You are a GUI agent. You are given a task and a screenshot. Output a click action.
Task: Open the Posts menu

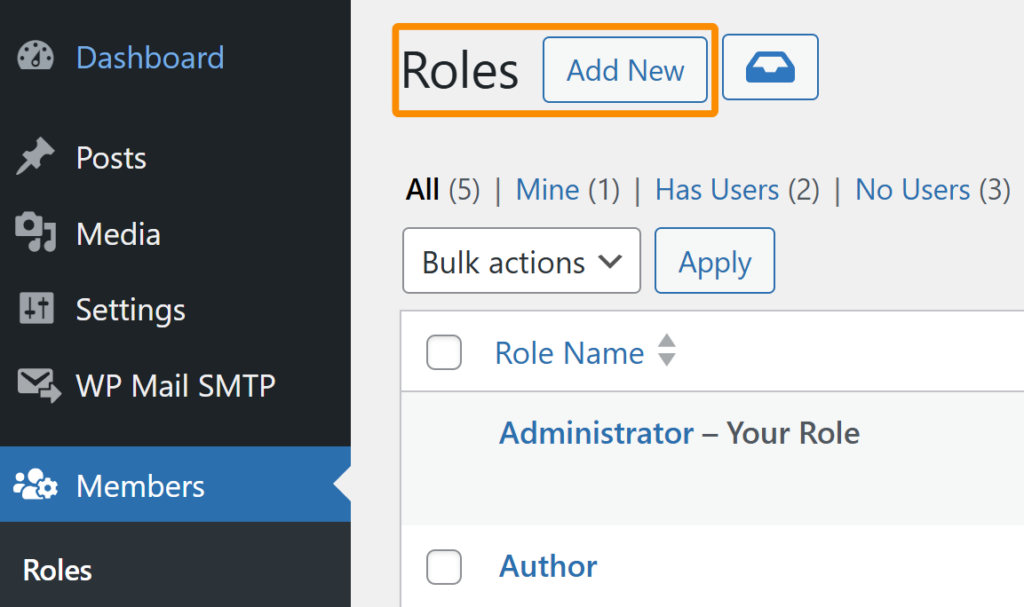[x=111, y=158]
